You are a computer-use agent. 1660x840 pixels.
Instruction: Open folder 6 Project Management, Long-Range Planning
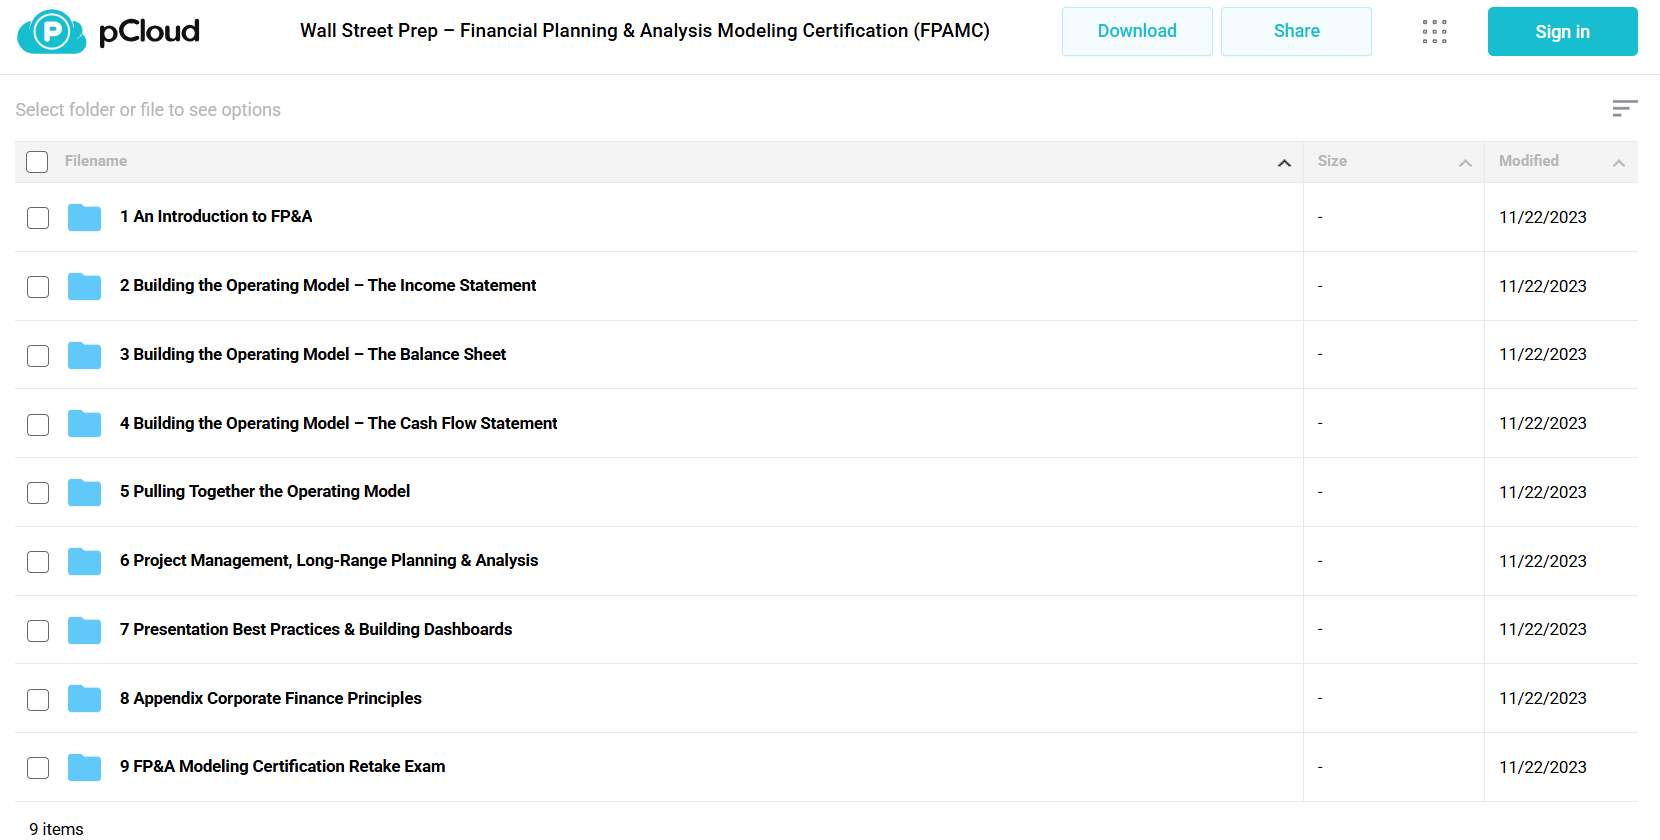329,560
